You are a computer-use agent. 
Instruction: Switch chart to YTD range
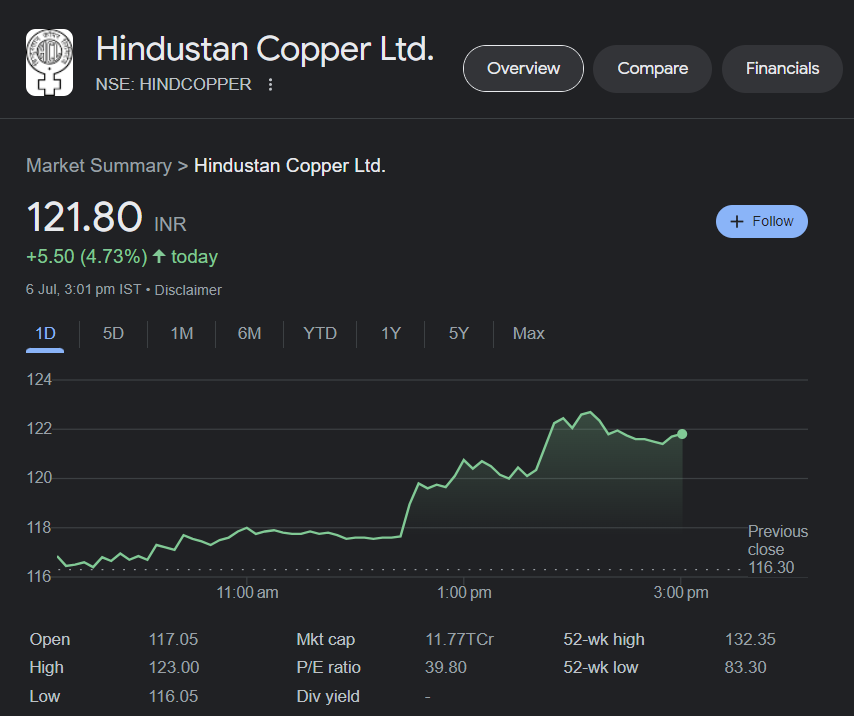coord(320,333)
